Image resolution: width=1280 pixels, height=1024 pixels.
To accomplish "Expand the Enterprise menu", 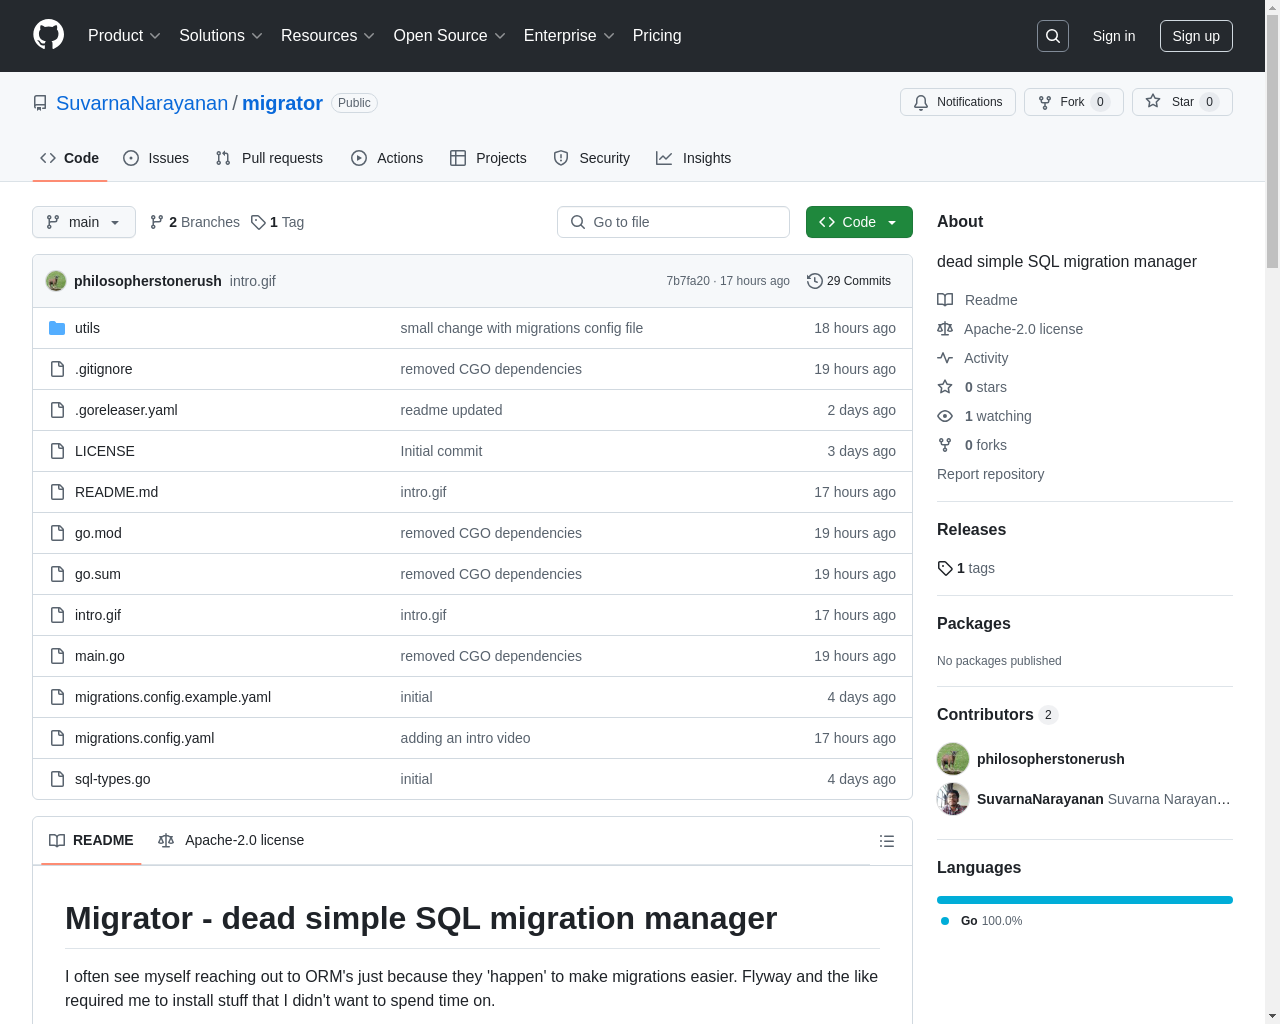I will tap(569, 36).
